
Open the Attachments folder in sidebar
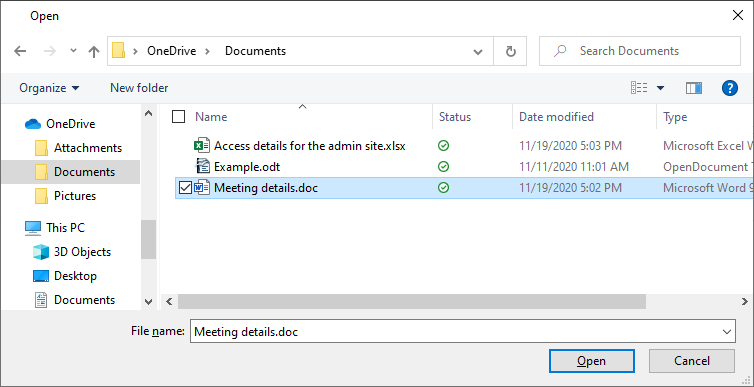point(88,148)
